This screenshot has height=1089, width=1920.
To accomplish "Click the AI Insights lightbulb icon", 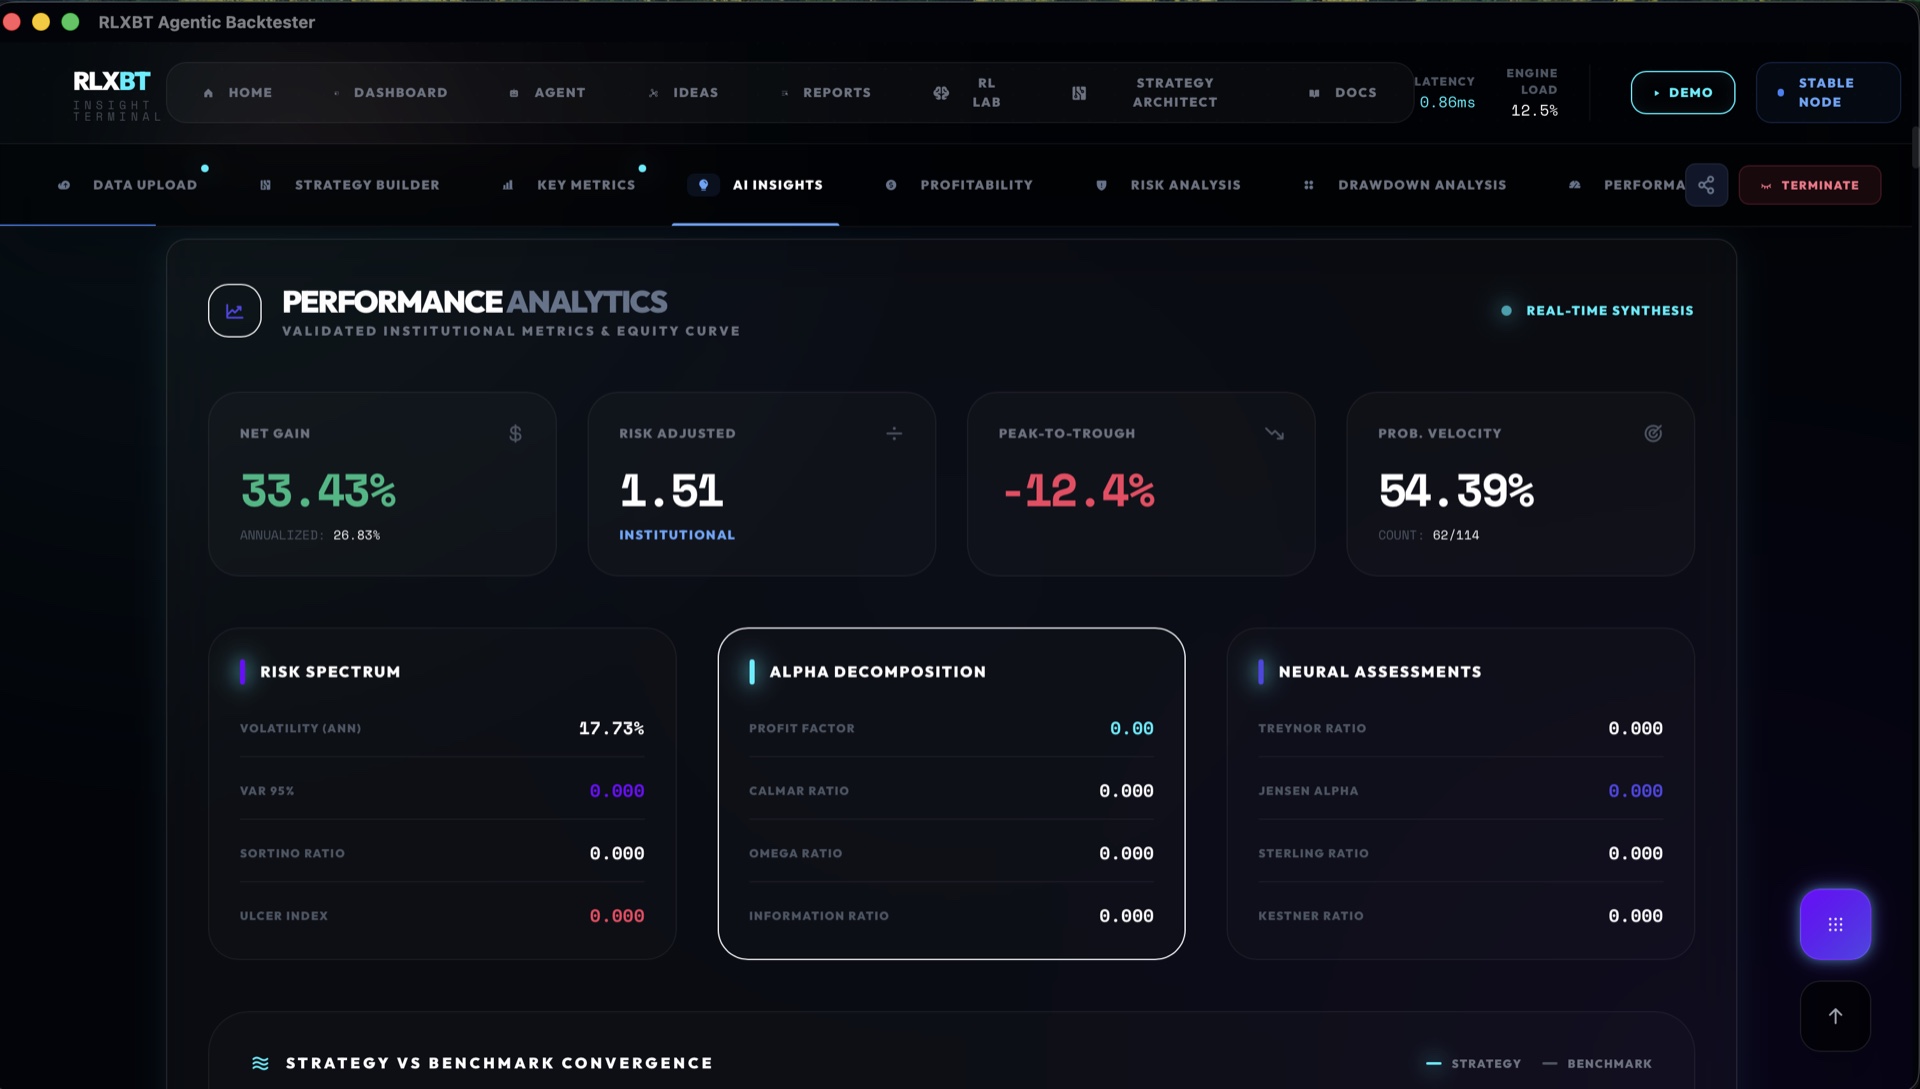I will click(703, 185).
